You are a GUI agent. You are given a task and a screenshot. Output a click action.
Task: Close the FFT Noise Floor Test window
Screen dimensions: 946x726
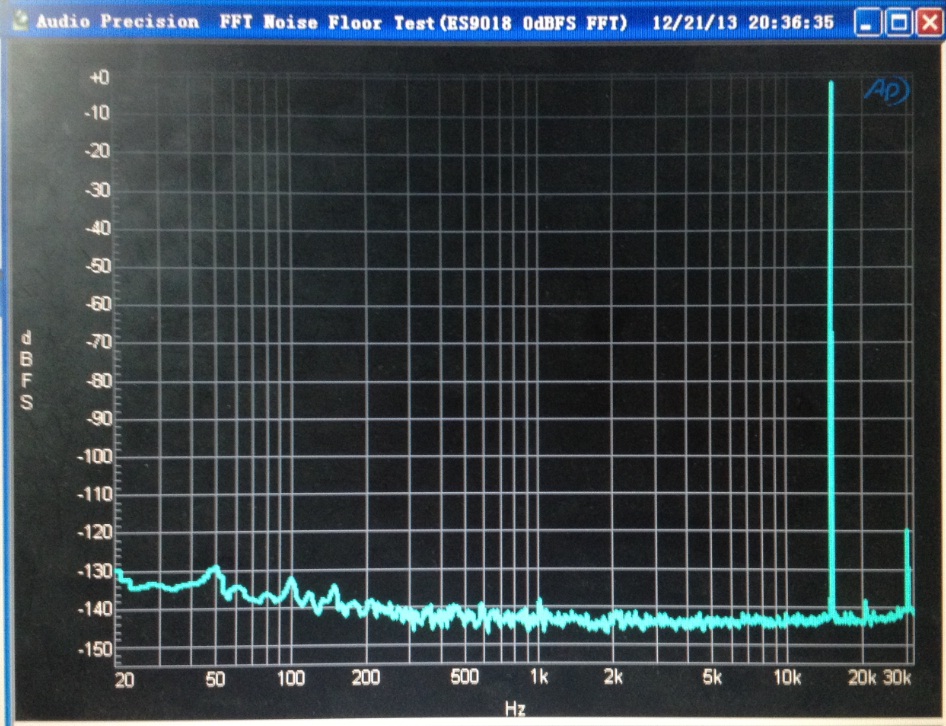(929, 24)
